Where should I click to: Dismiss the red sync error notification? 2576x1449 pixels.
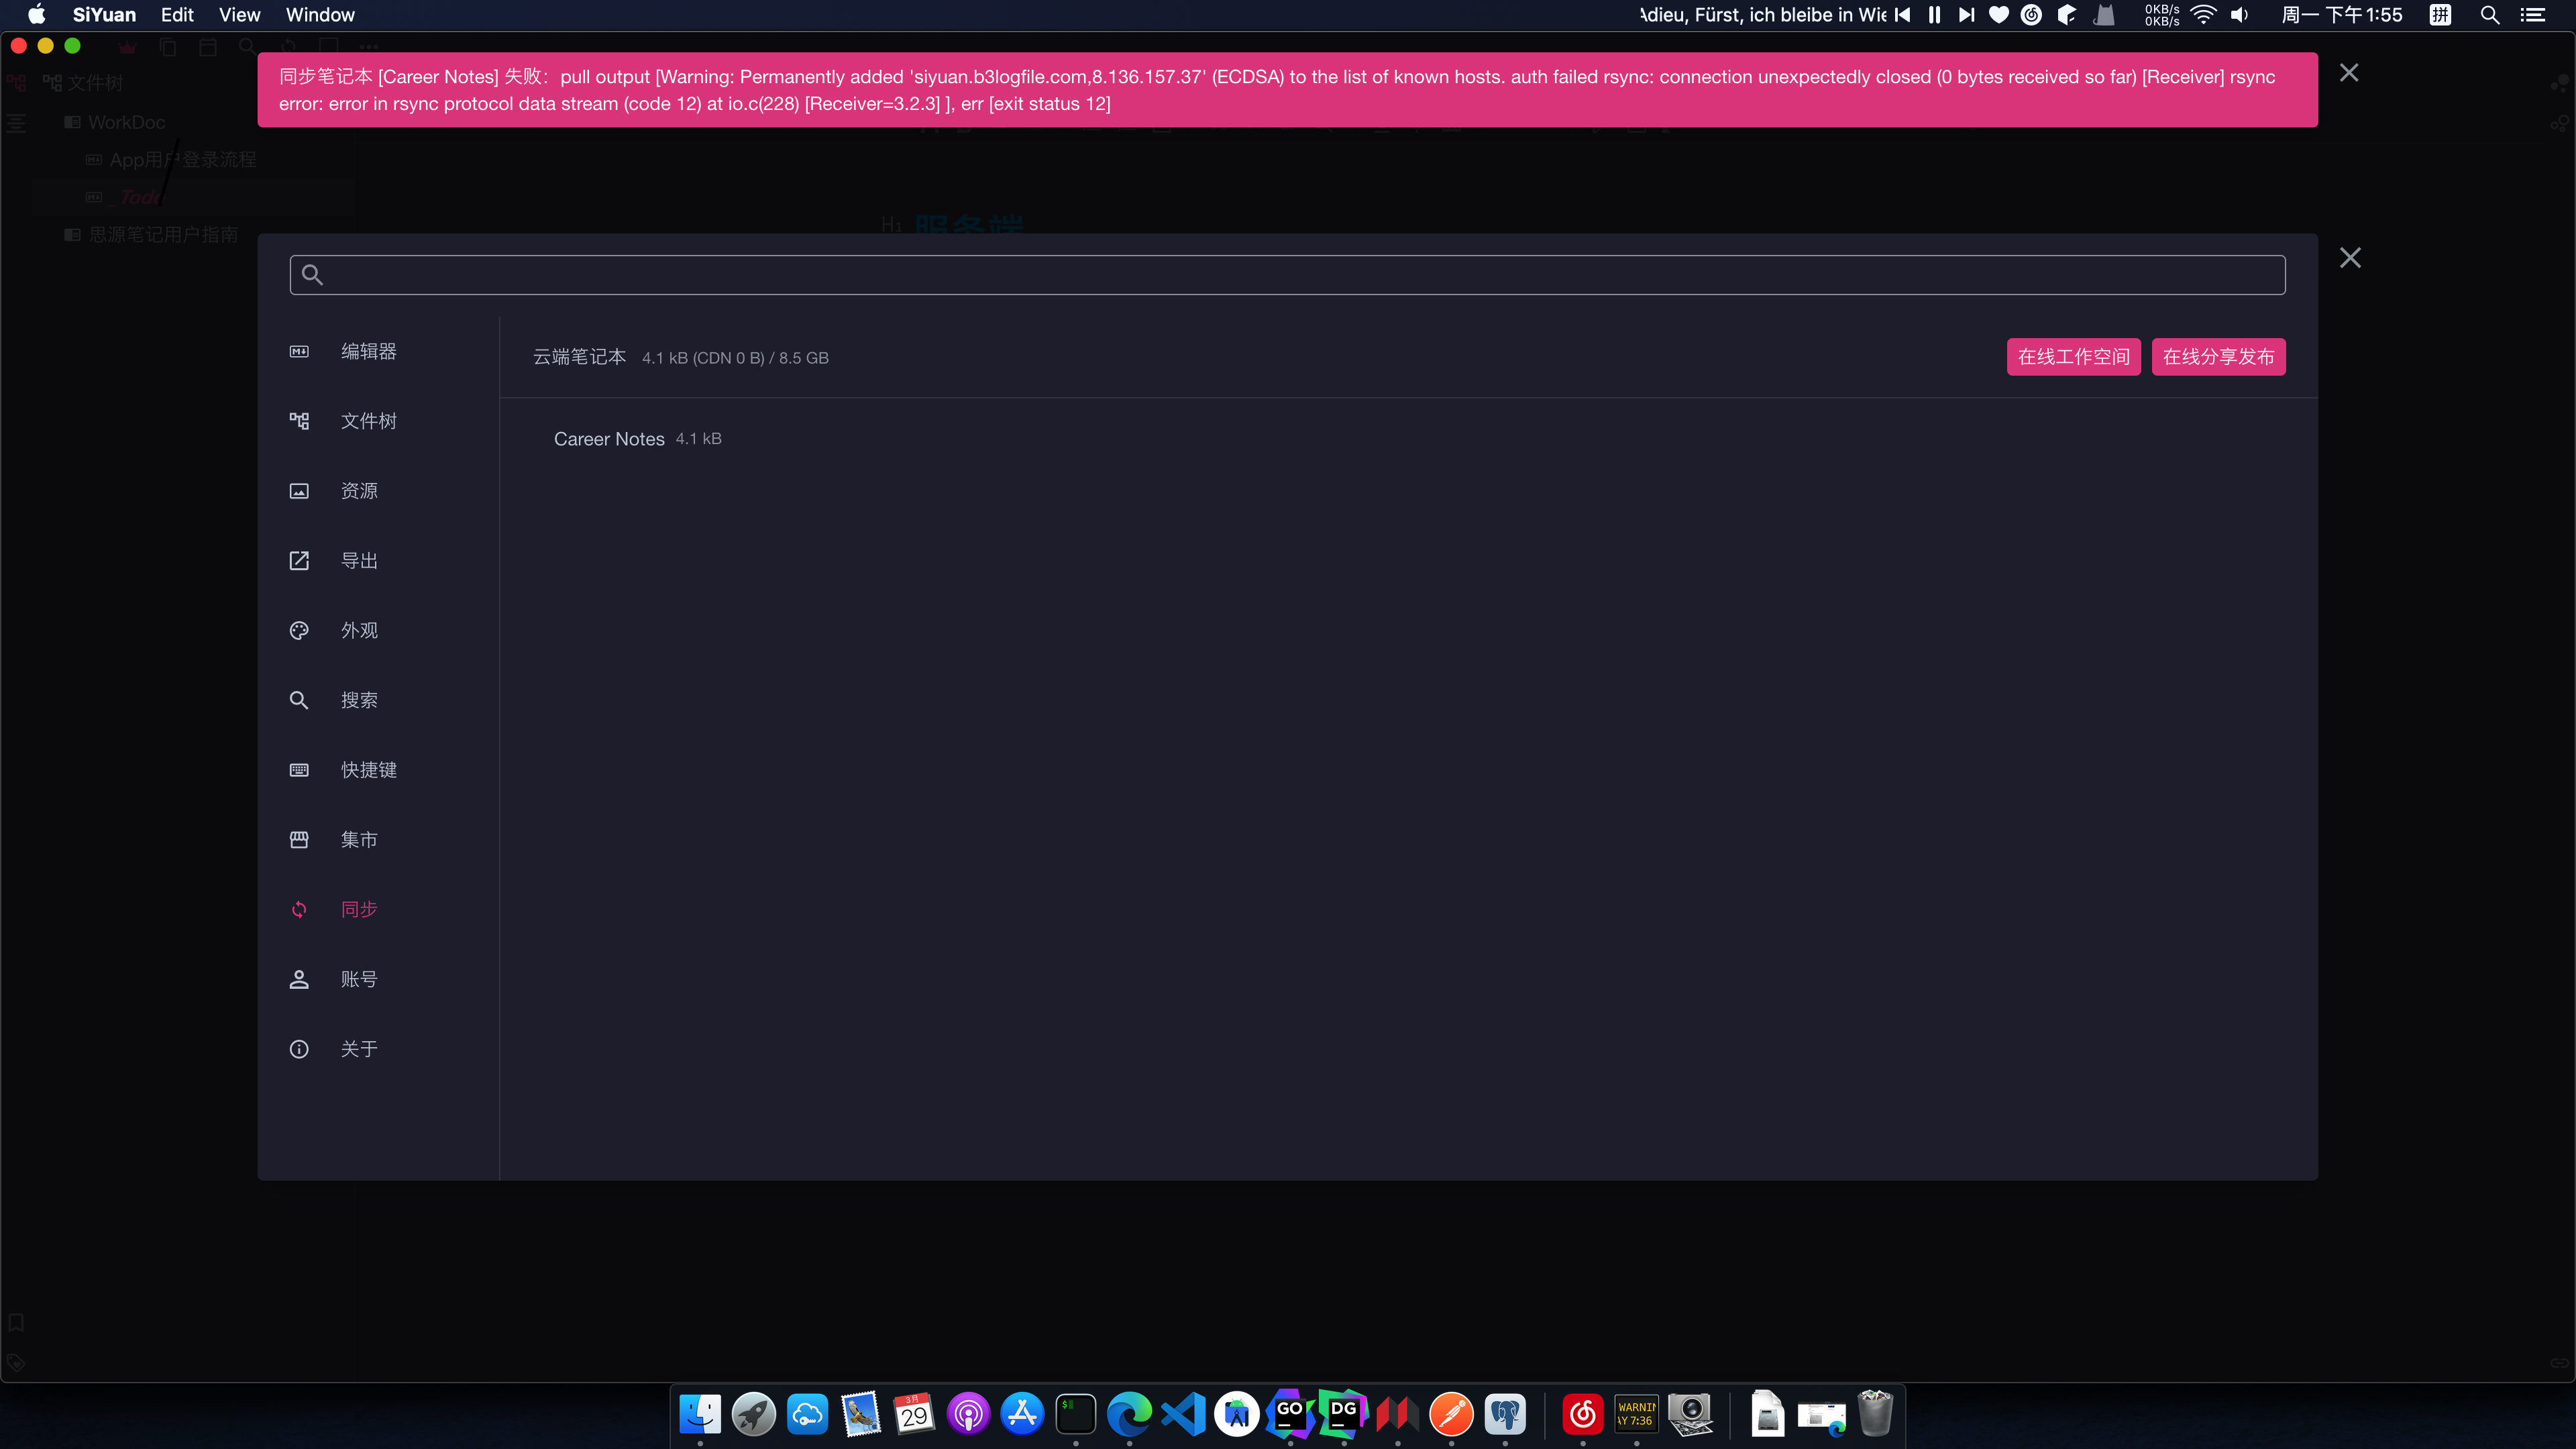[2349, 73]
